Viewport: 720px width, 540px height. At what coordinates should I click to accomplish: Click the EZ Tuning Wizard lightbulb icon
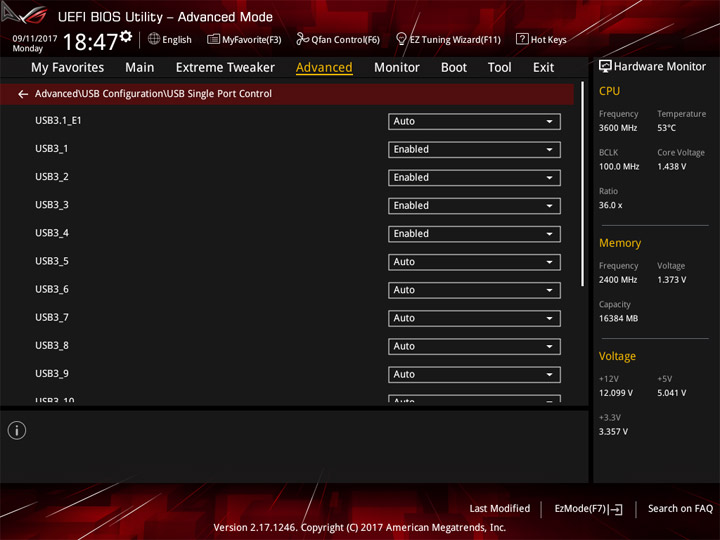click(401, 39)
